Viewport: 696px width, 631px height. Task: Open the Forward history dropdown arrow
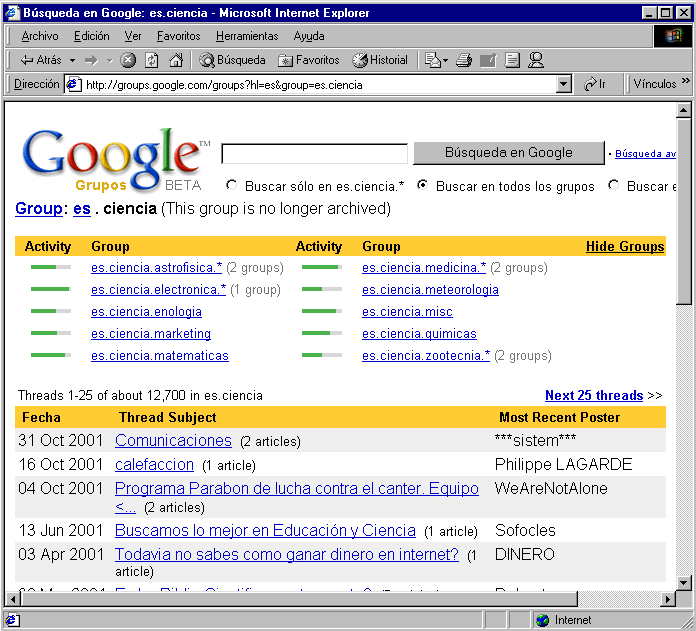pos(110,60)
